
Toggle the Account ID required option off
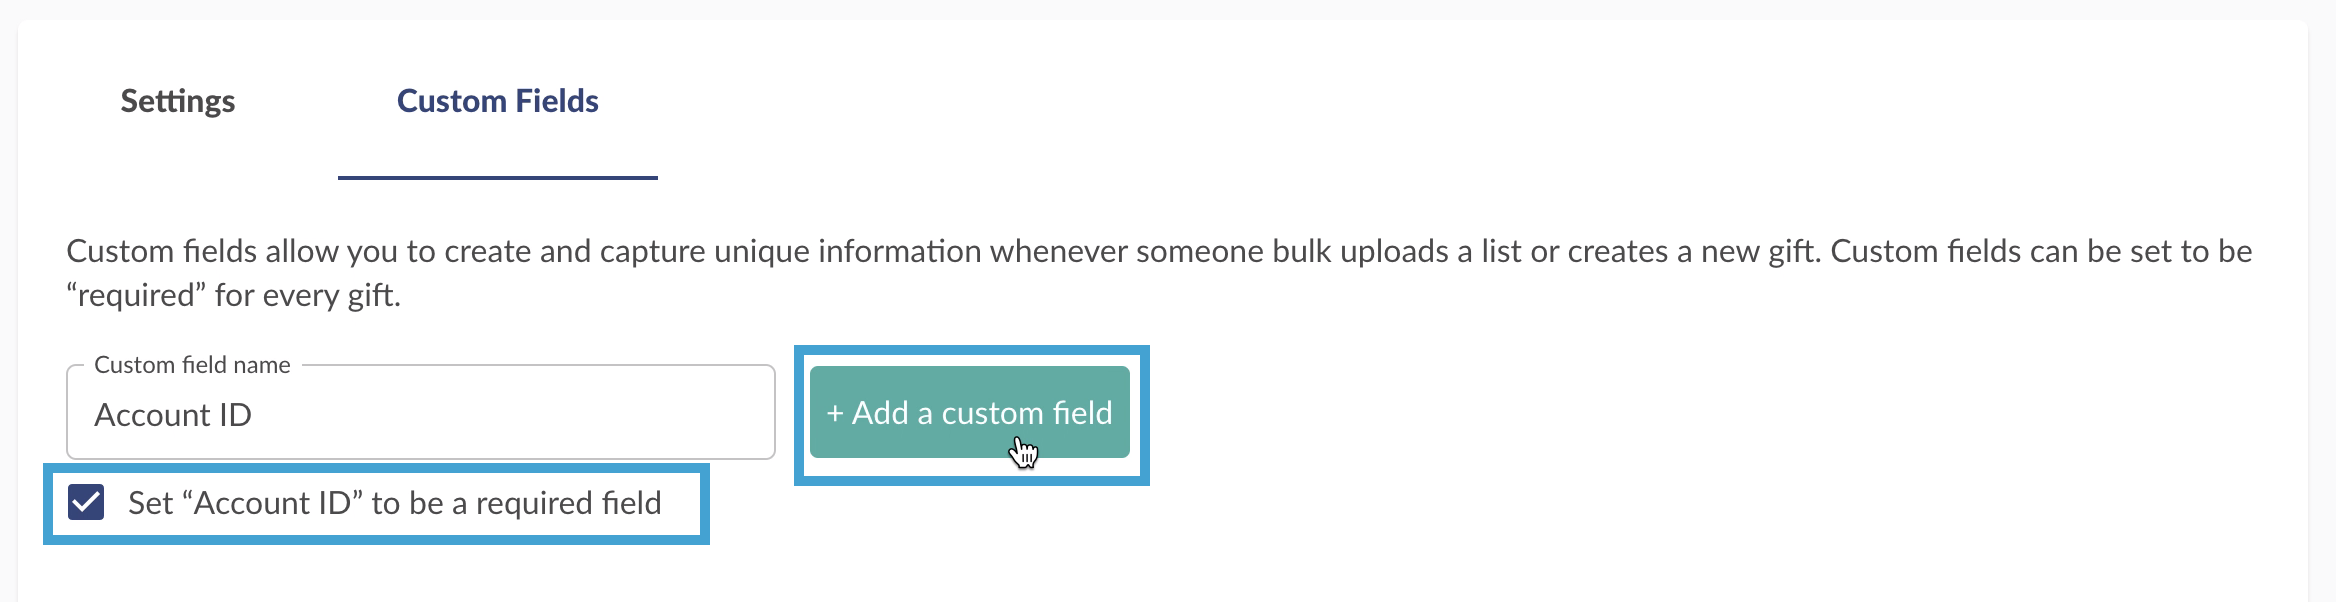point(86,502)
